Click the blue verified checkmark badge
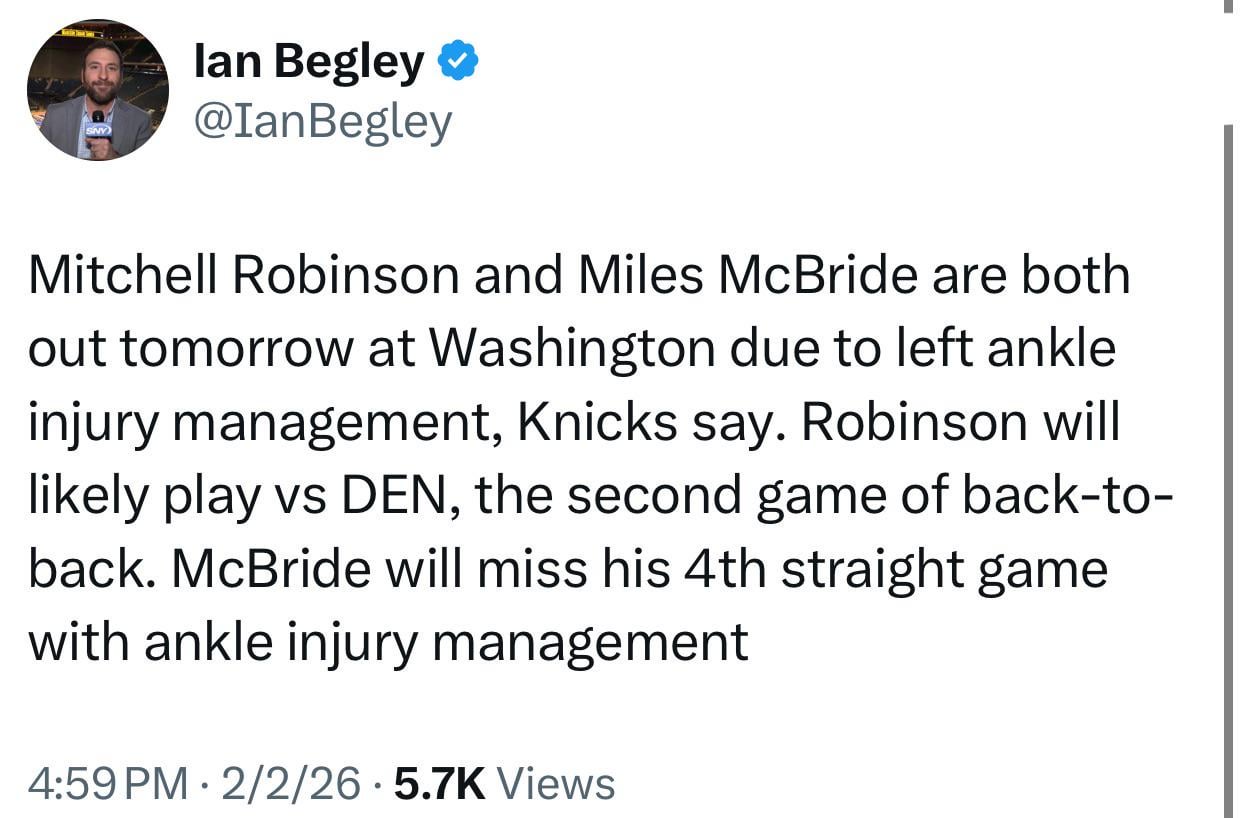 [459, 63]
